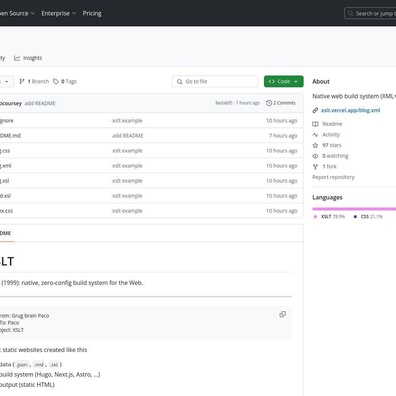Viewport: 396px width, 396px height.
Task: Click the link chain icon in About
Action: [315, 110]
